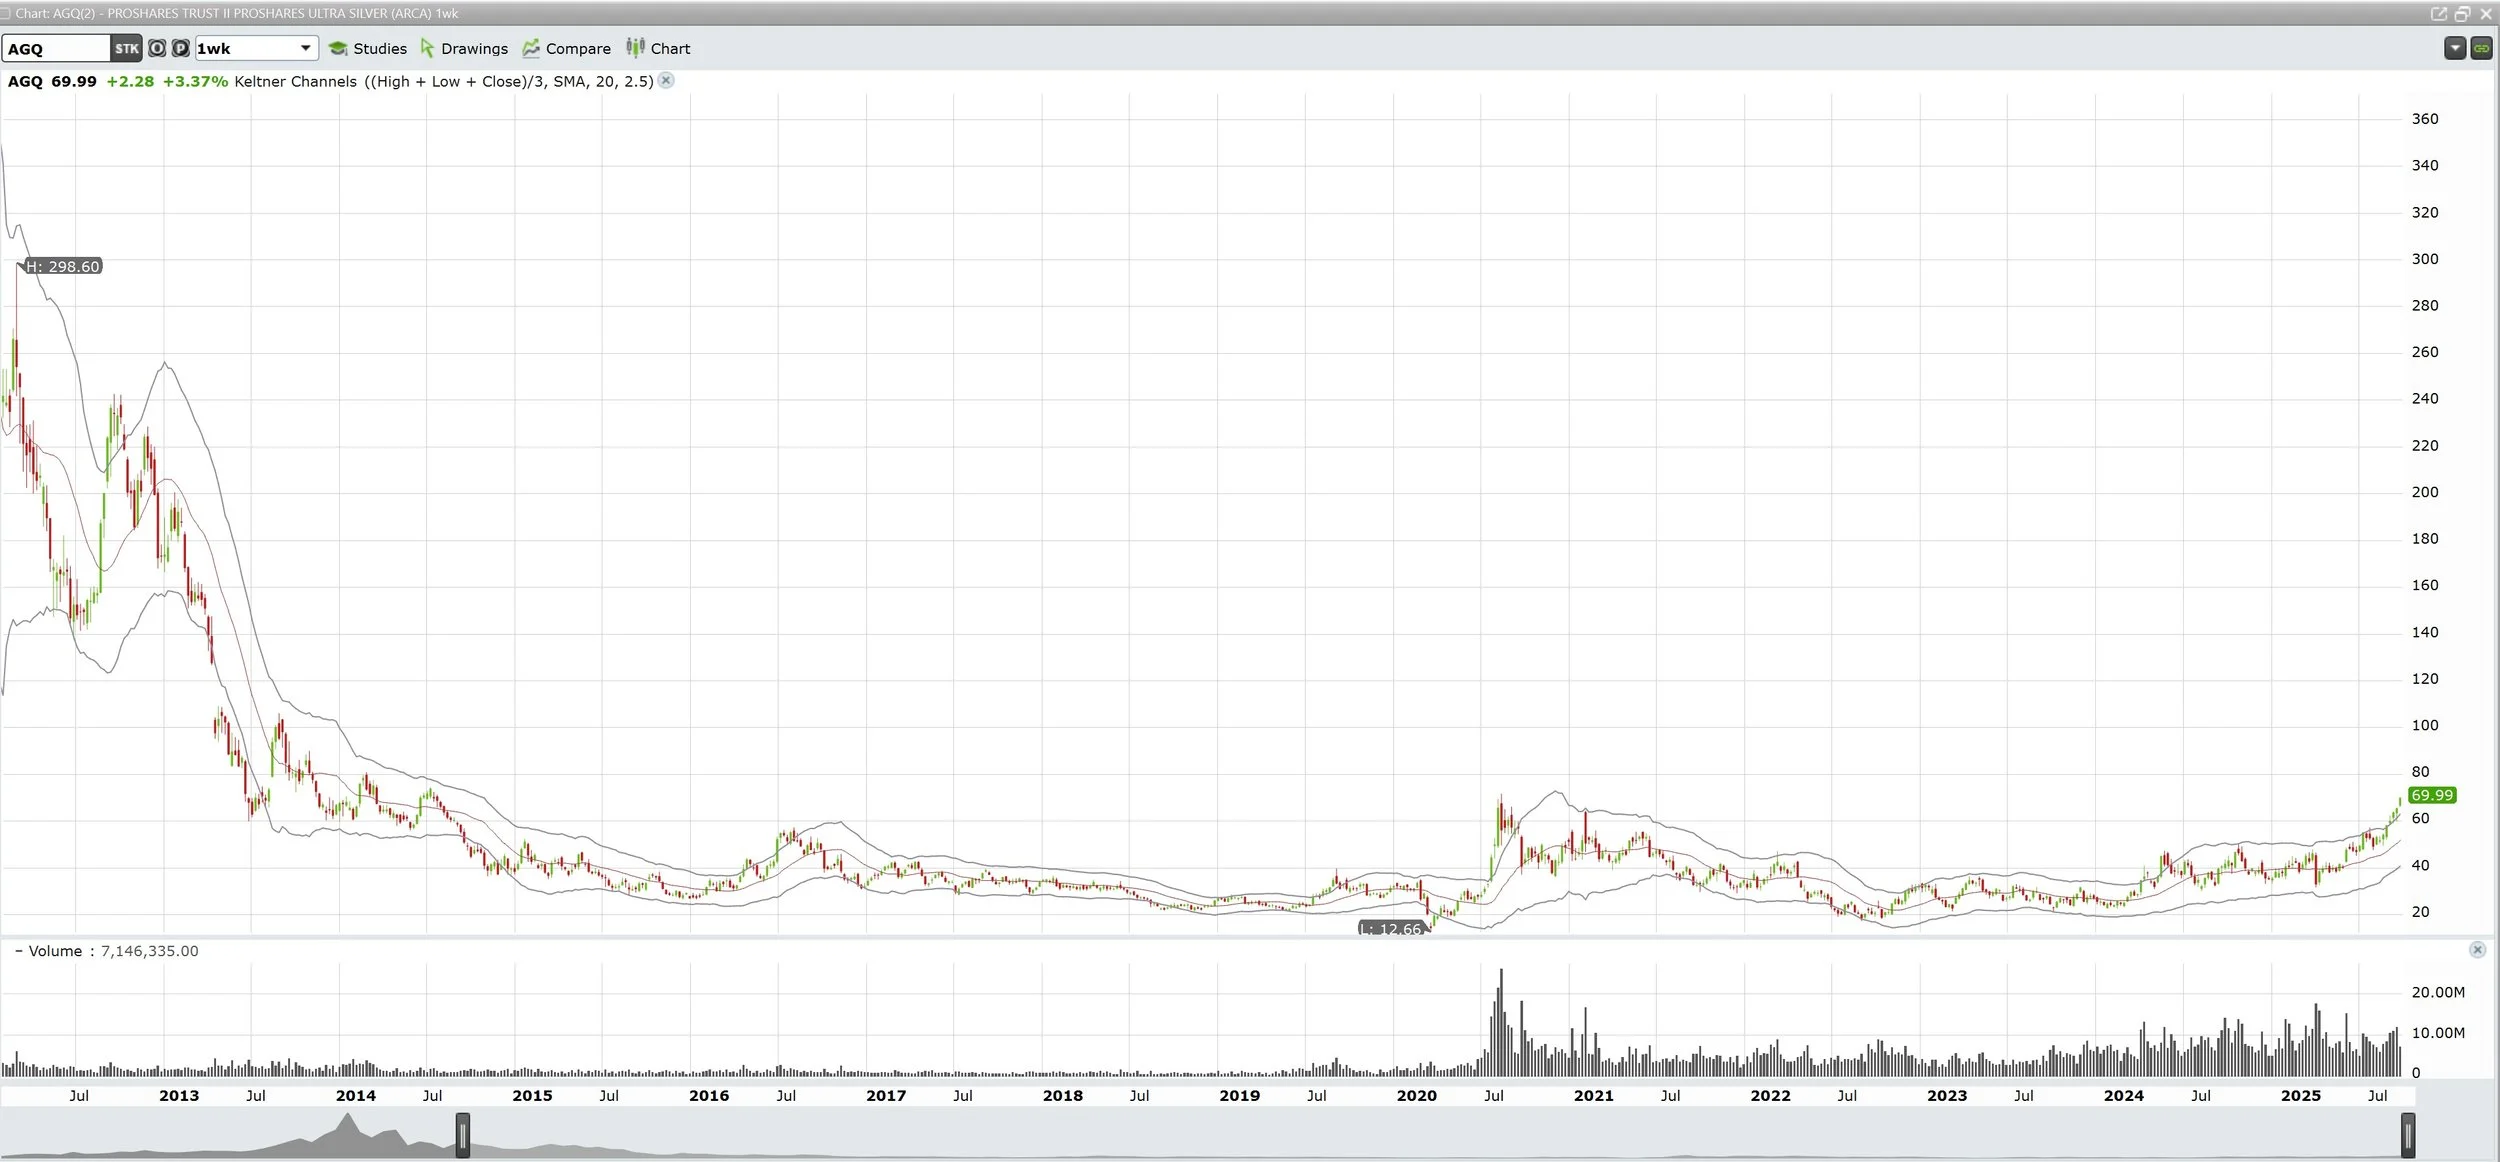Open the Drawings tools menu
Viewport: 2500px width, 1162px height.
(464, 48)
